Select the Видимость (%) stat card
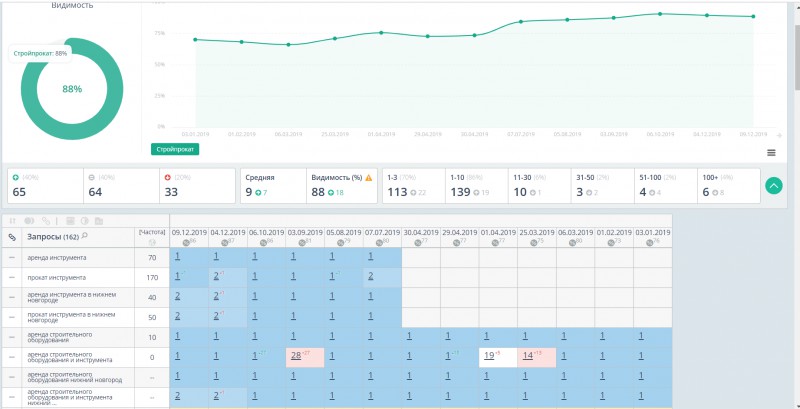The height and width of the screenshot is (409, 800). [x=342, y=186]
